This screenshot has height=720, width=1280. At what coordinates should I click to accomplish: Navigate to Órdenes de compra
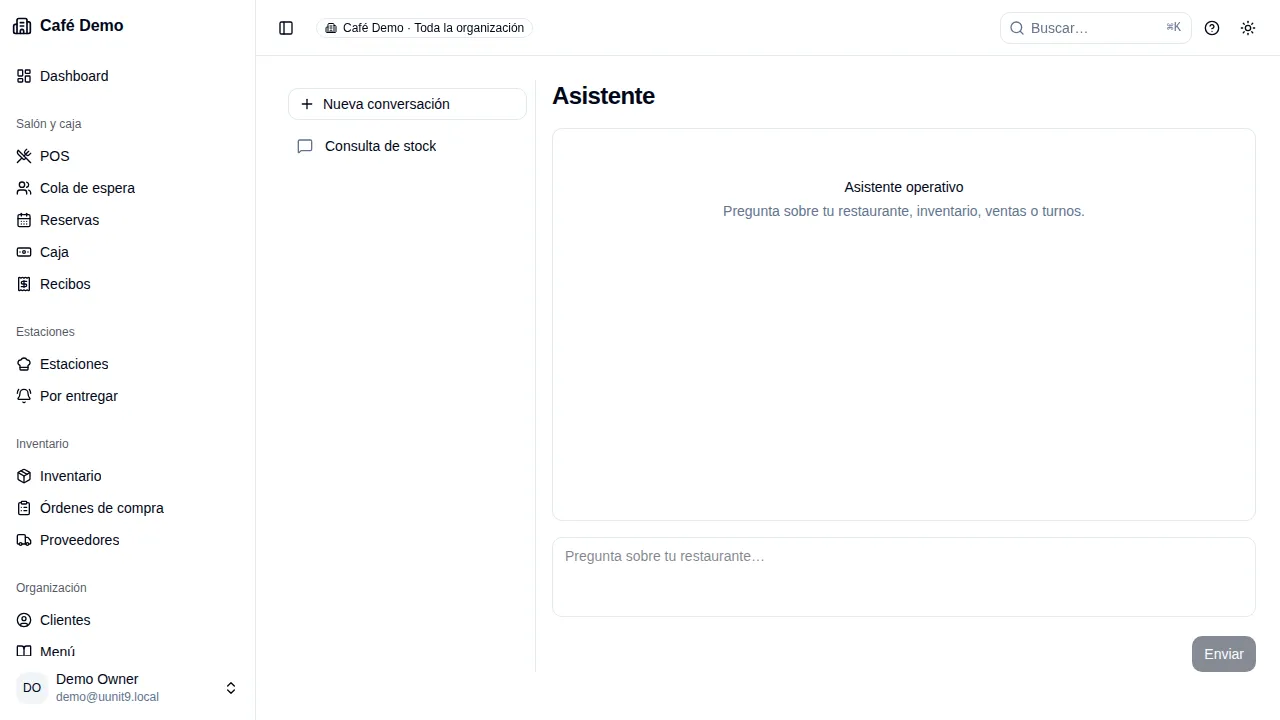click(x=128, y=508)
